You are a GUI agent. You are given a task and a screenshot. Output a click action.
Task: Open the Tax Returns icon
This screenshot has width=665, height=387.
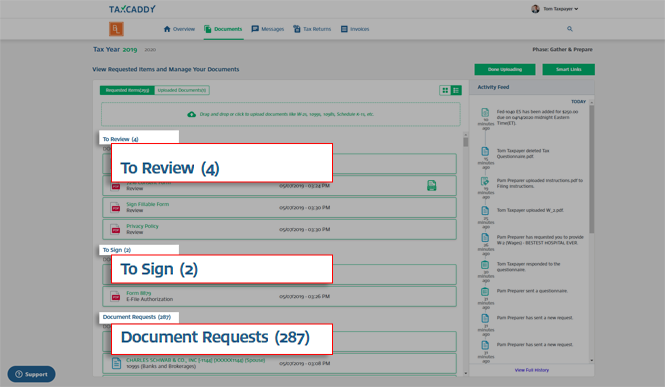click(297, 29)
